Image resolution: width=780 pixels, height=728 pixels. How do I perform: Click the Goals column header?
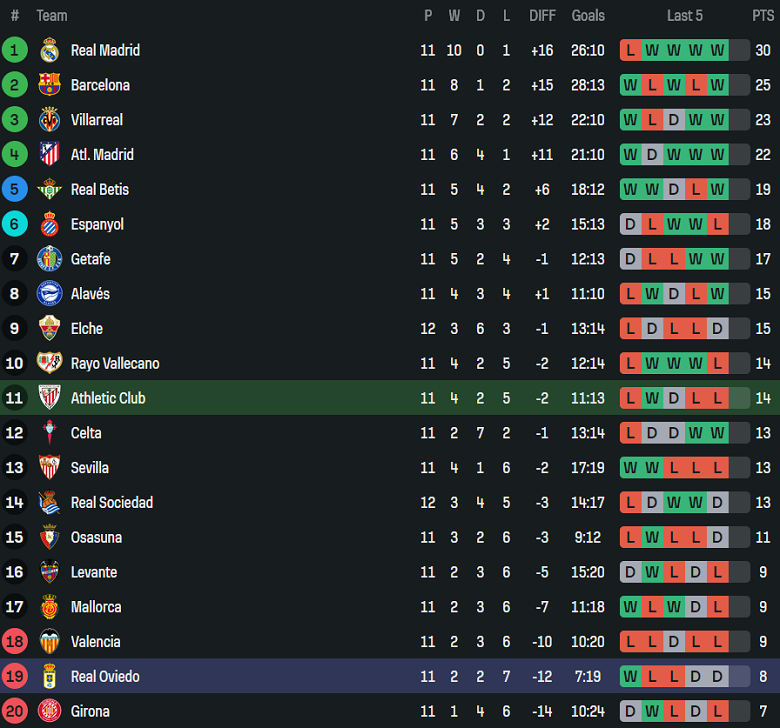588,15
